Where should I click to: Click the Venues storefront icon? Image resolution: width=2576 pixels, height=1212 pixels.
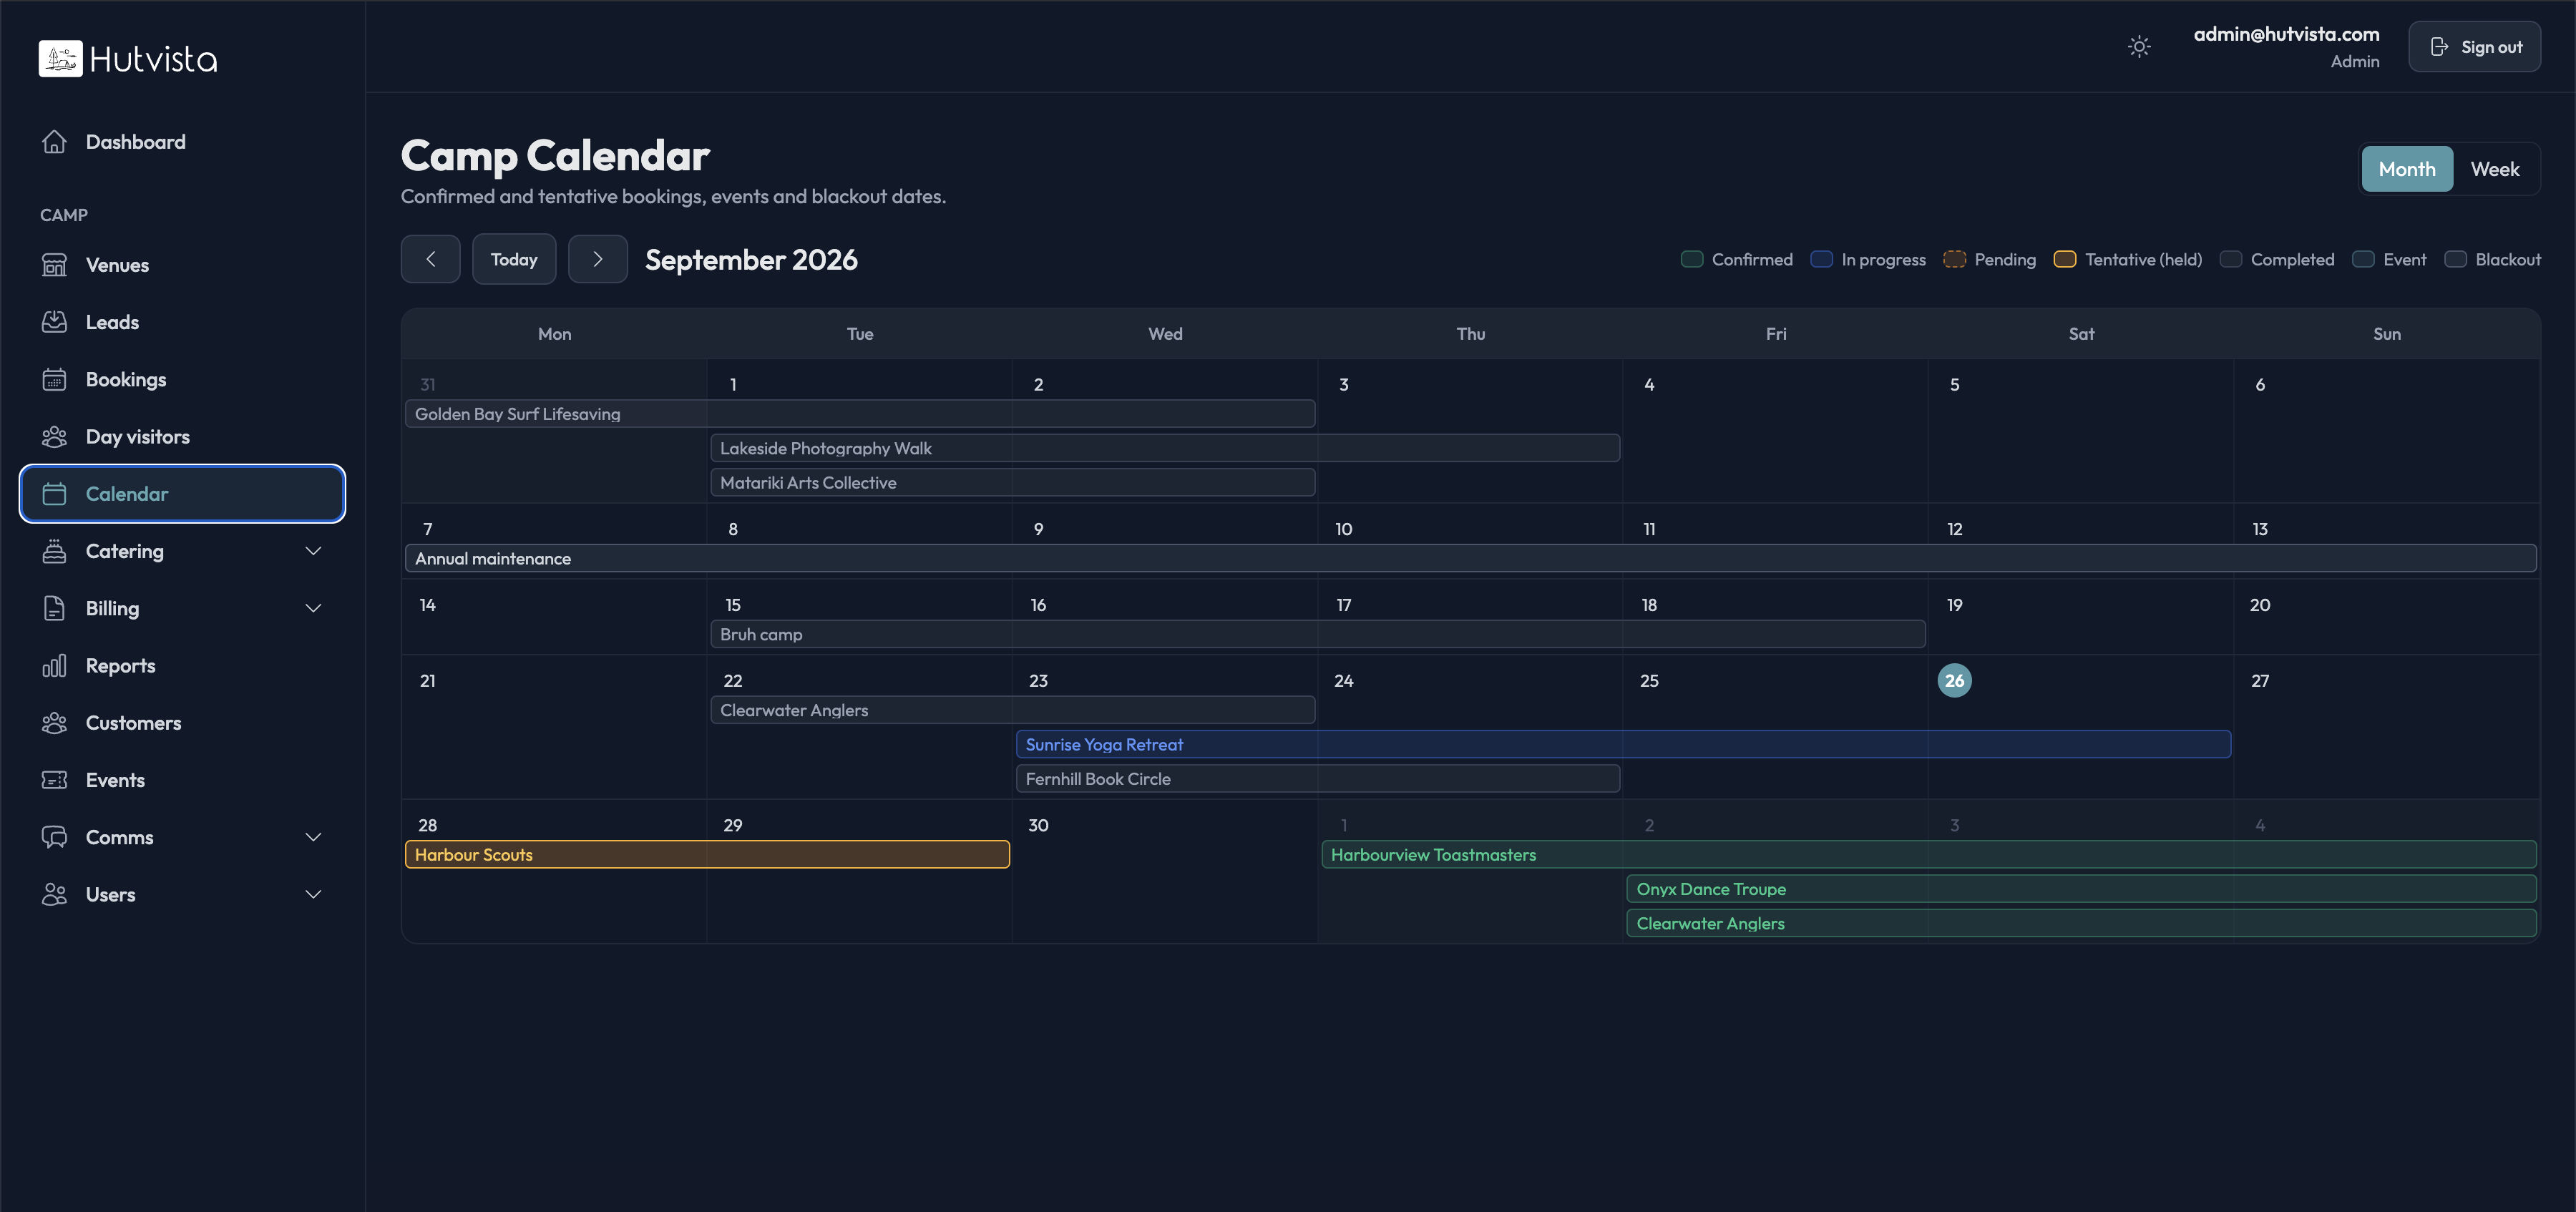point(54,265)
